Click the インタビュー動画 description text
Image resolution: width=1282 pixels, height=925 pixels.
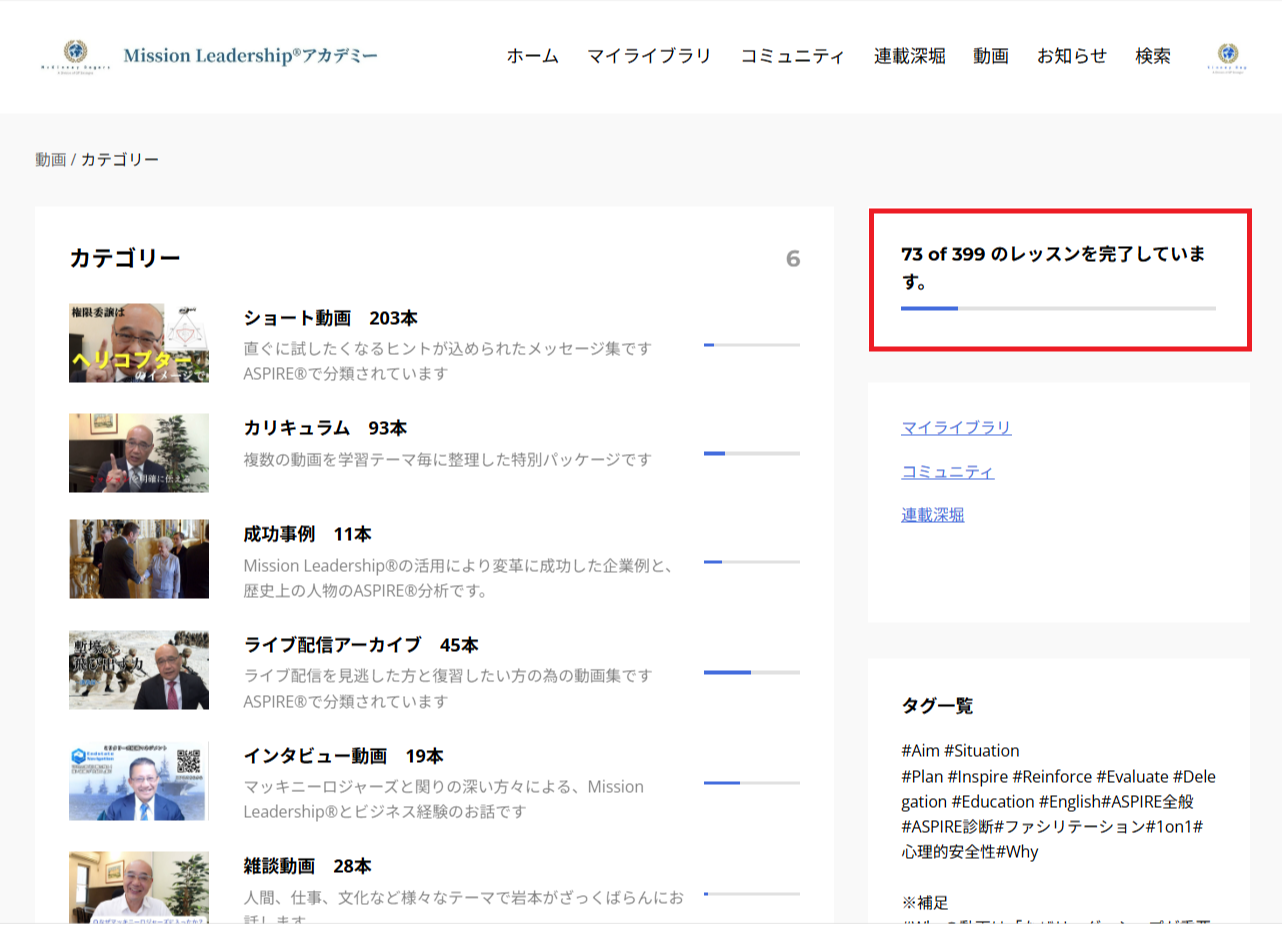coord(444,799)
